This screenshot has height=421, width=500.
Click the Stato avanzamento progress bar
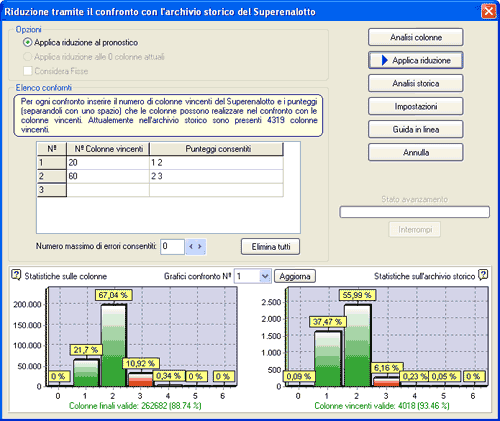coord(414,212)
